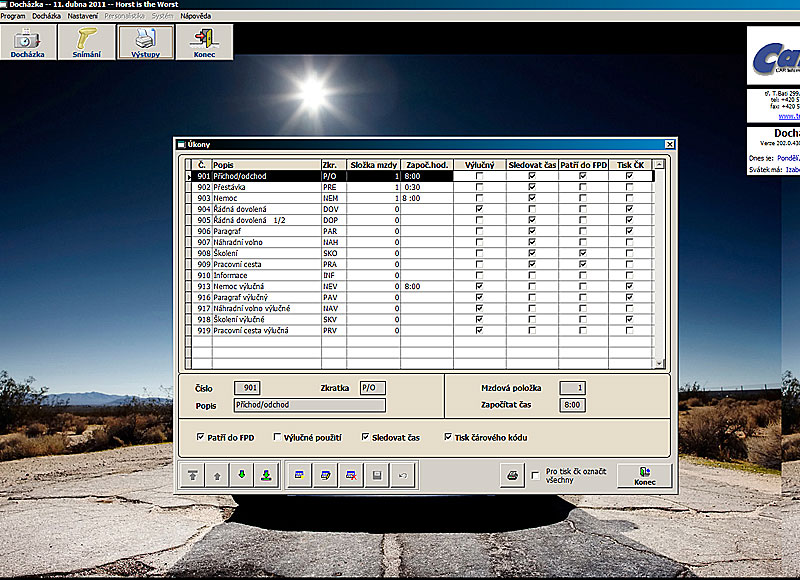Toggle Tisk ČK checkbox for Paragraf row 906
The width and height of the screenshot is (800, 580).
[x=630, y=231]
